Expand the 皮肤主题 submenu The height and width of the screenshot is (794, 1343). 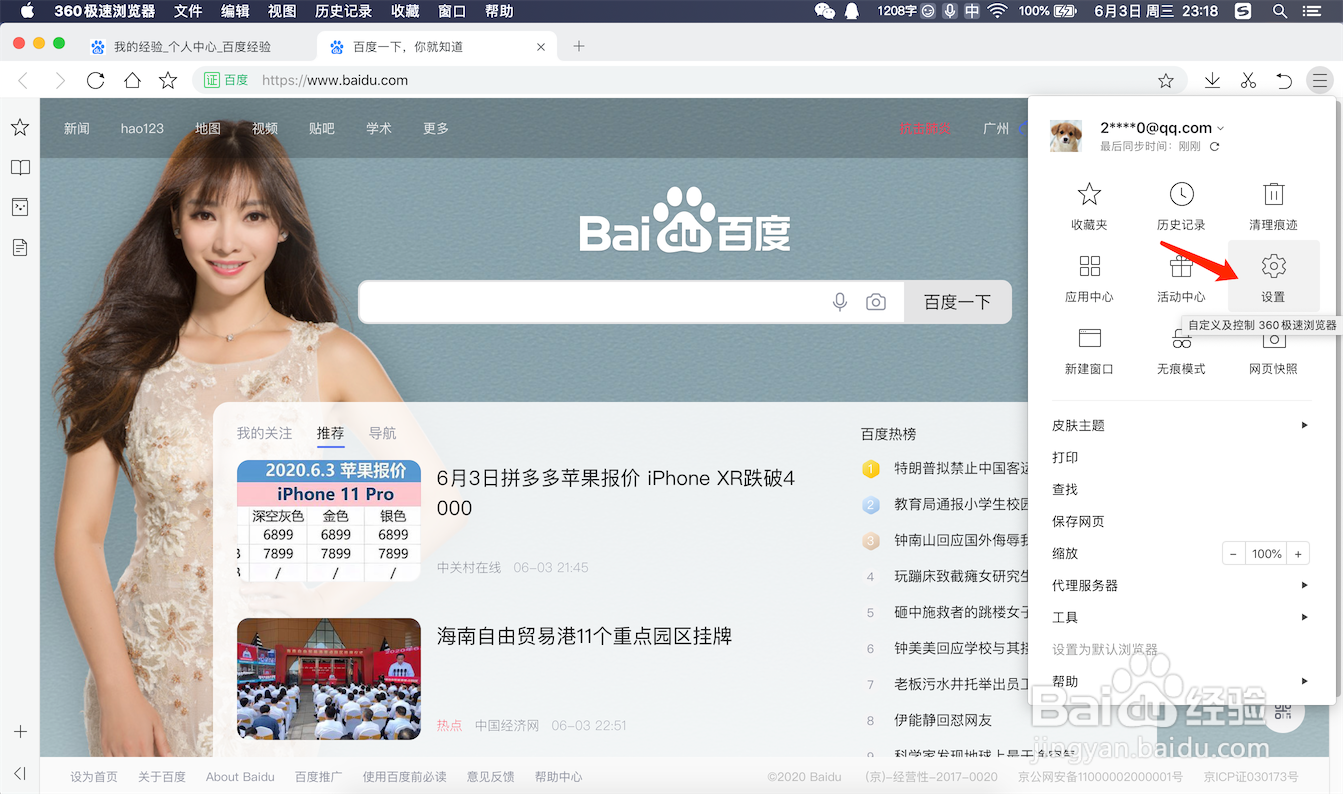pyautogui.click(x=1078, y=425)
